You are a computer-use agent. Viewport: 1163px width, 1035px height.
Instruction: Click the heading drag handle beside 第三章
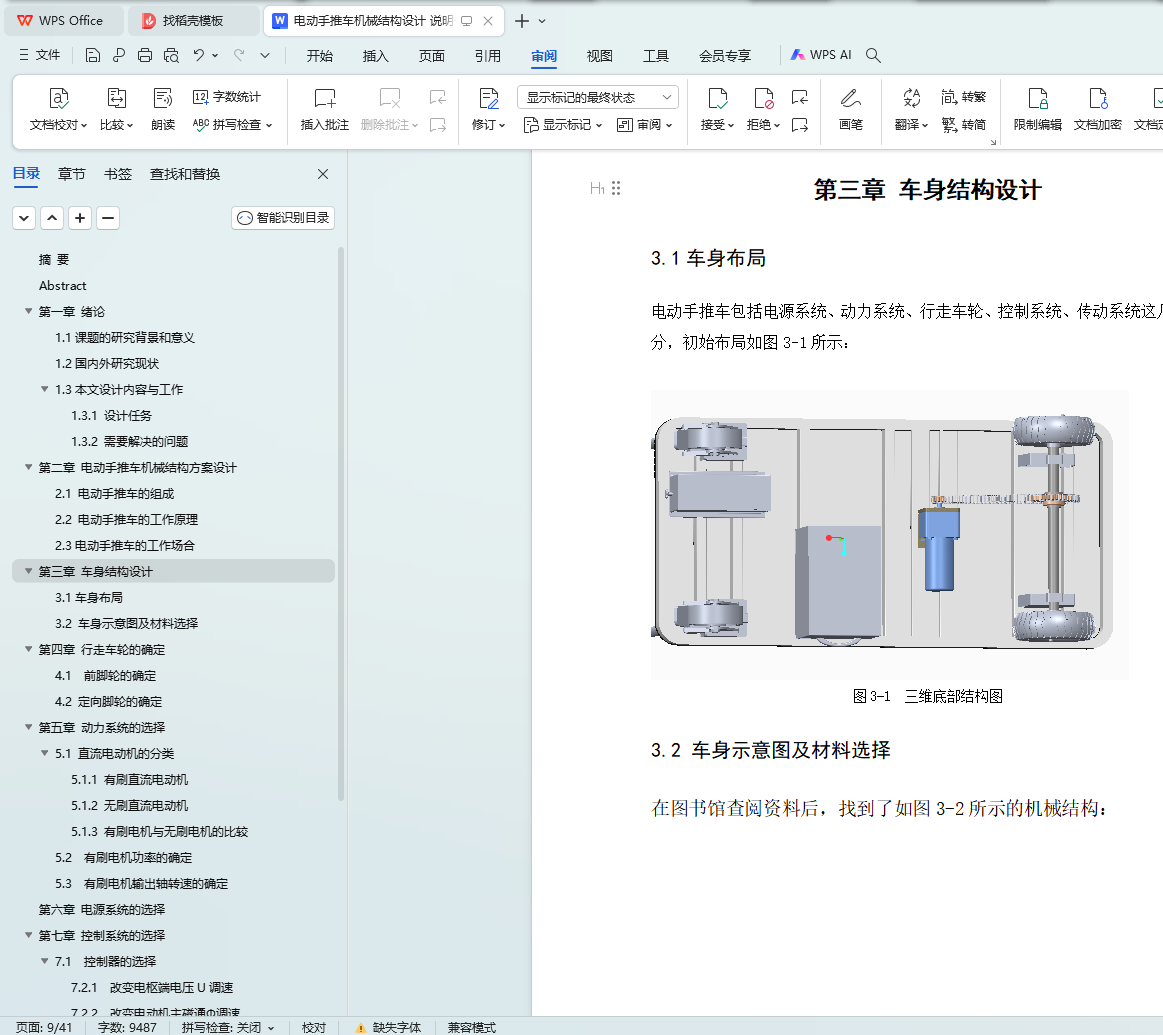pos(616,188)
